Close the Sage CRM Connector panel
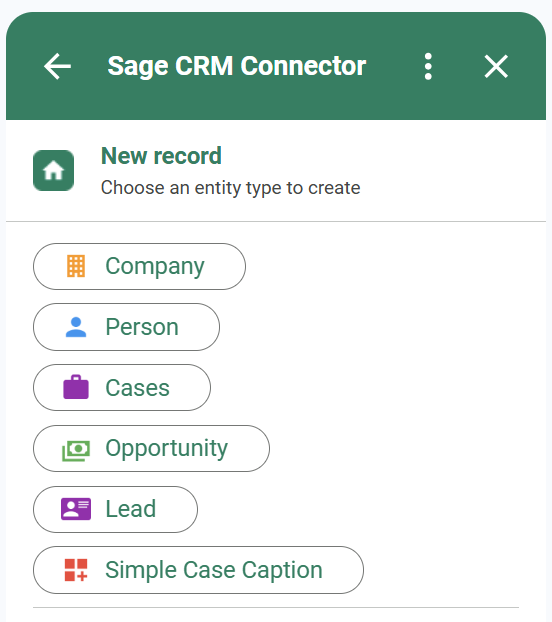 coord(496,66)
